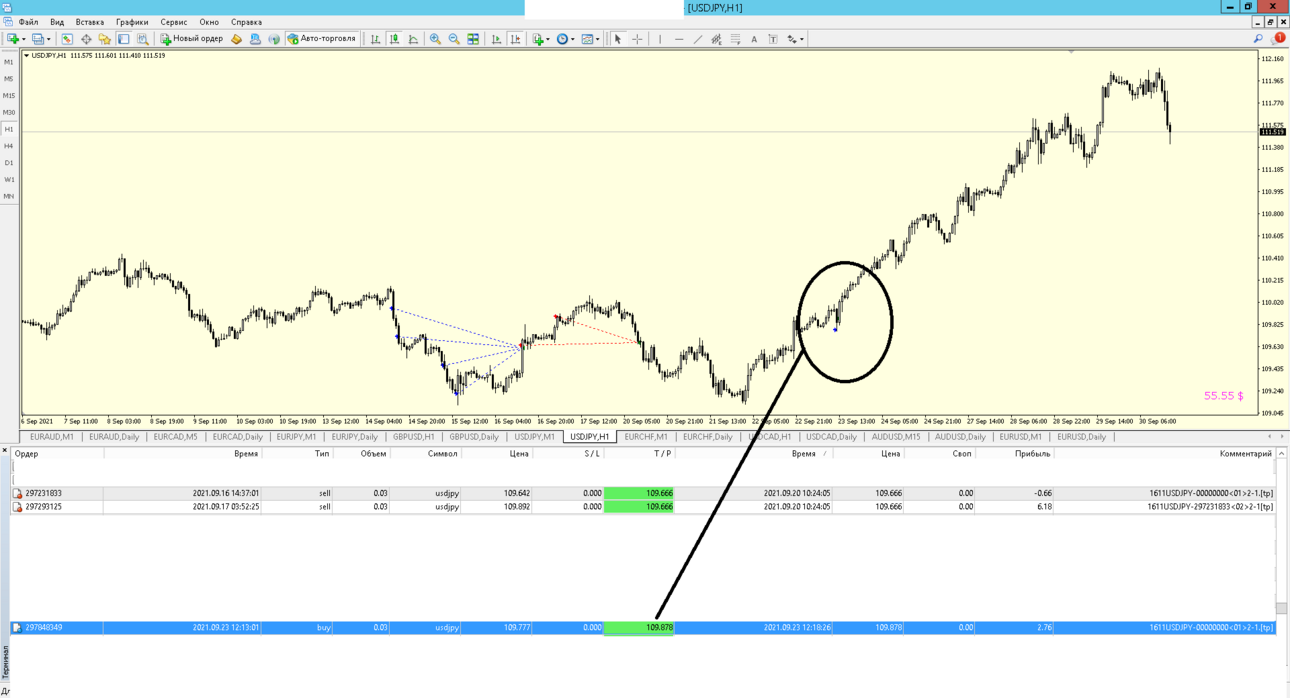This screenshot has width=1290, height=698.
Task: Open Market Watch window icon
Action: pyautogui.click(x=67, y=39)
